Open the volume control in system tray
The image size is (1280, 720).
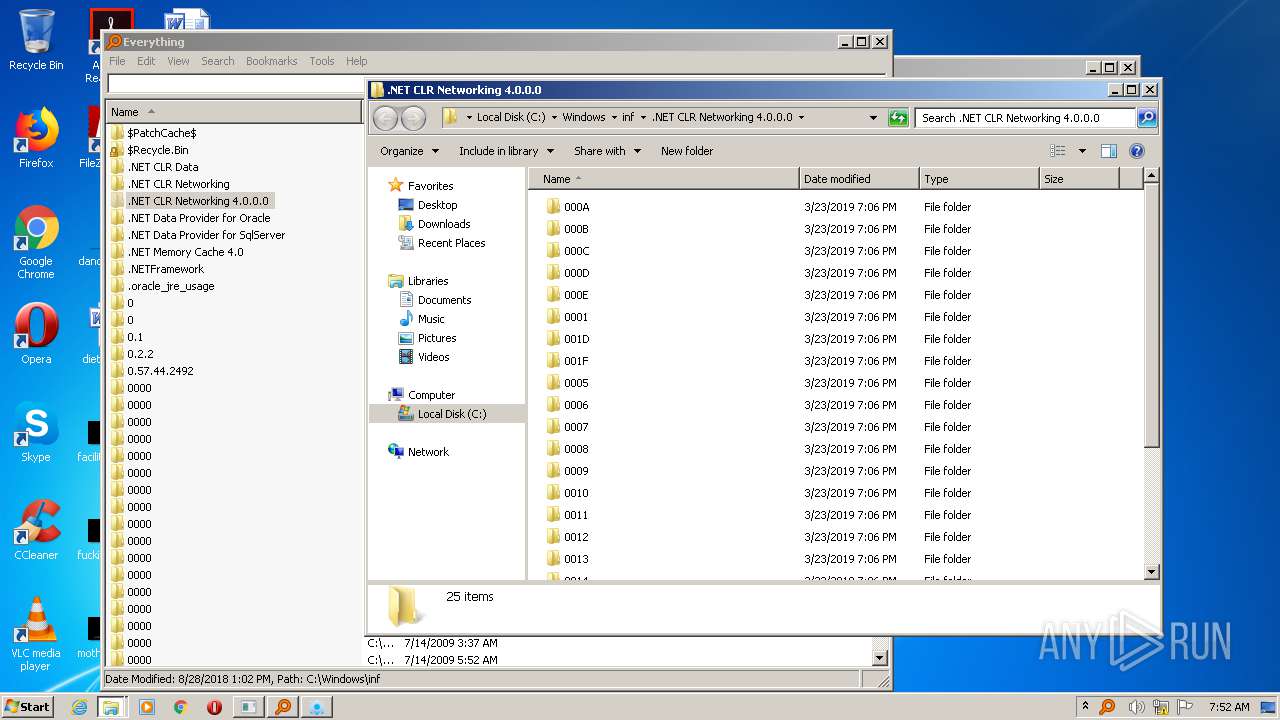point(1137,707)
